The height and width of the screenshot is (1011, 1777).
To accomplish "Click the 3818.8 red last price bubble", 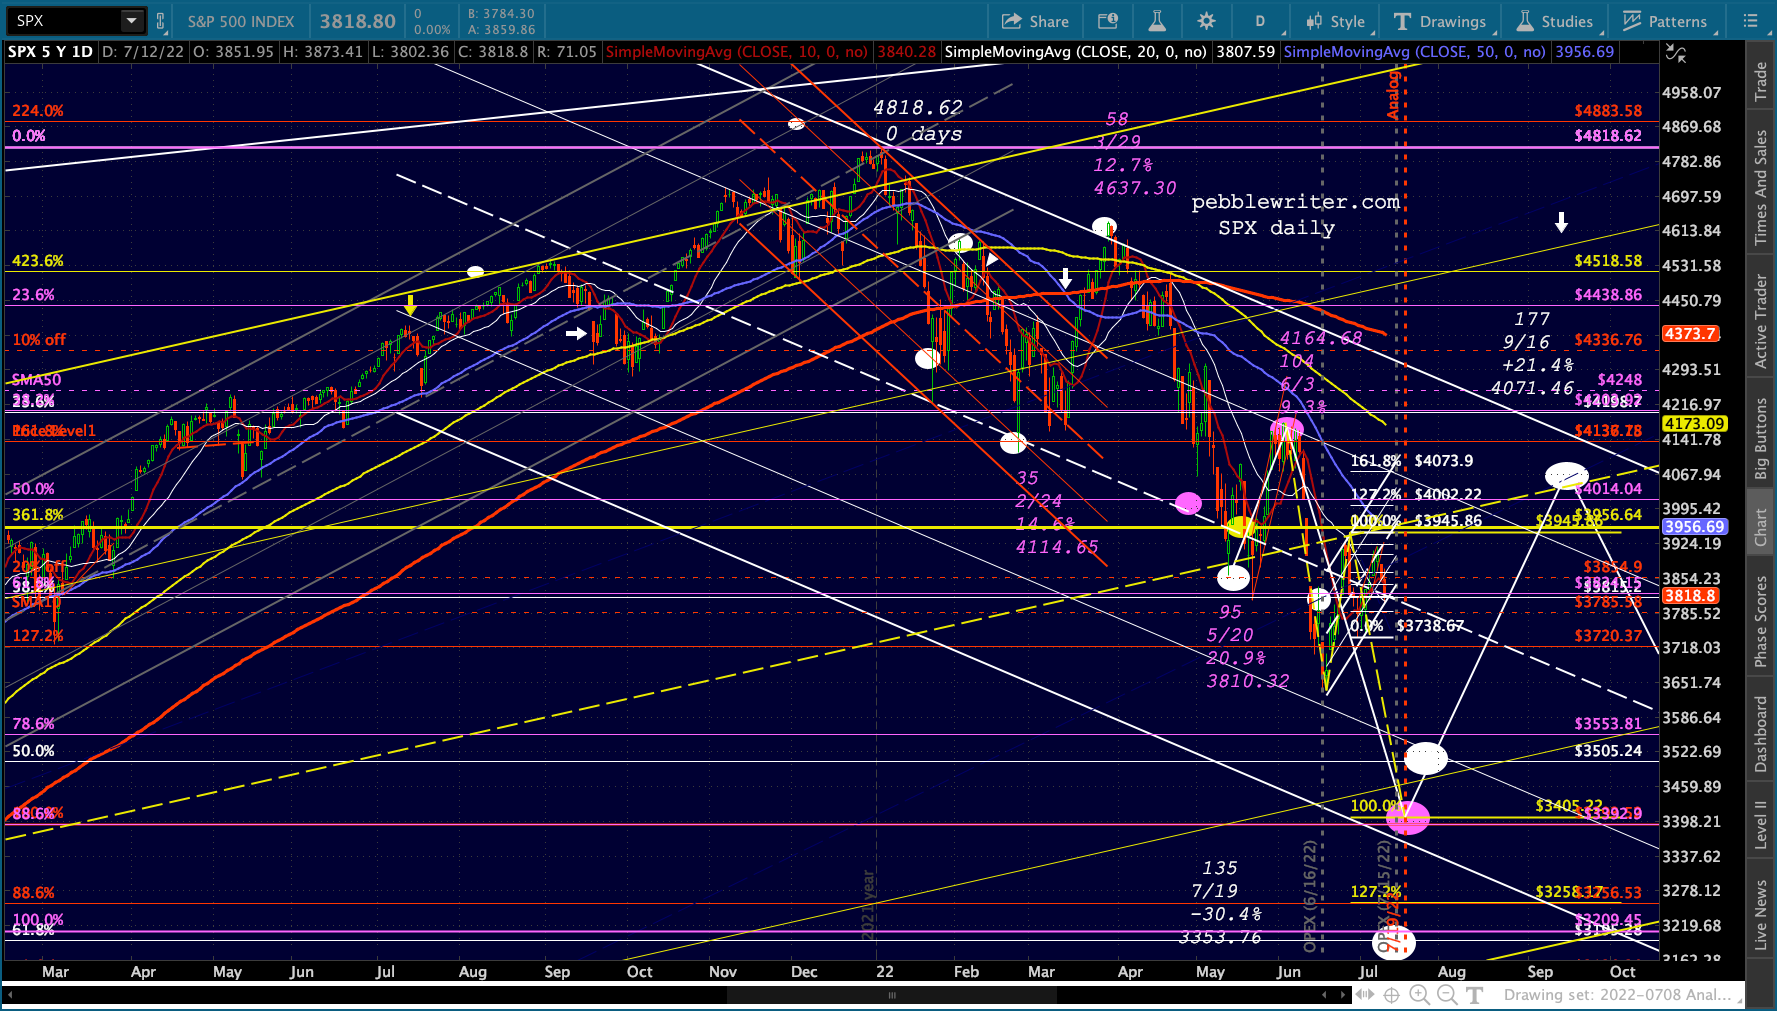I will (1690, 595).
